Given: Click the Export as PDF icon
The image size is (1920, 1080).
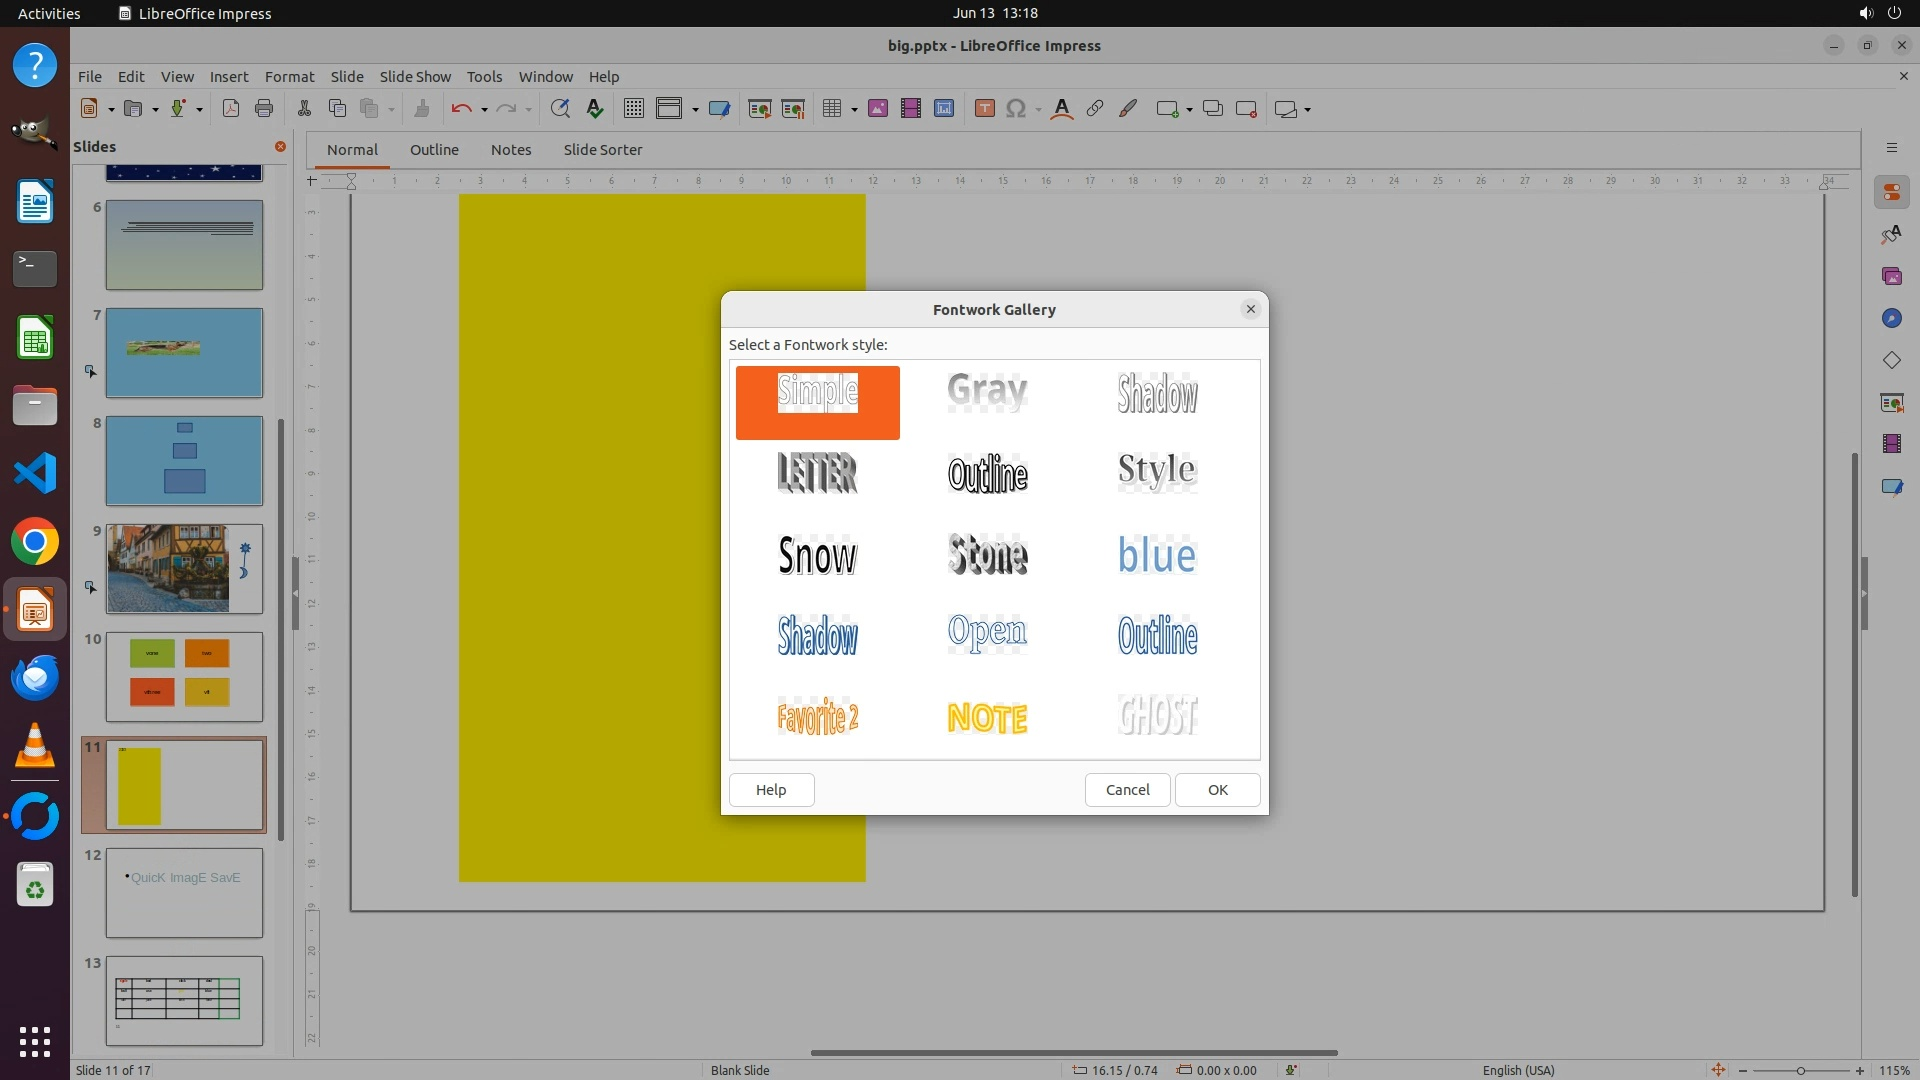Looking at the screenshot, I should click(x=231, y=109).
